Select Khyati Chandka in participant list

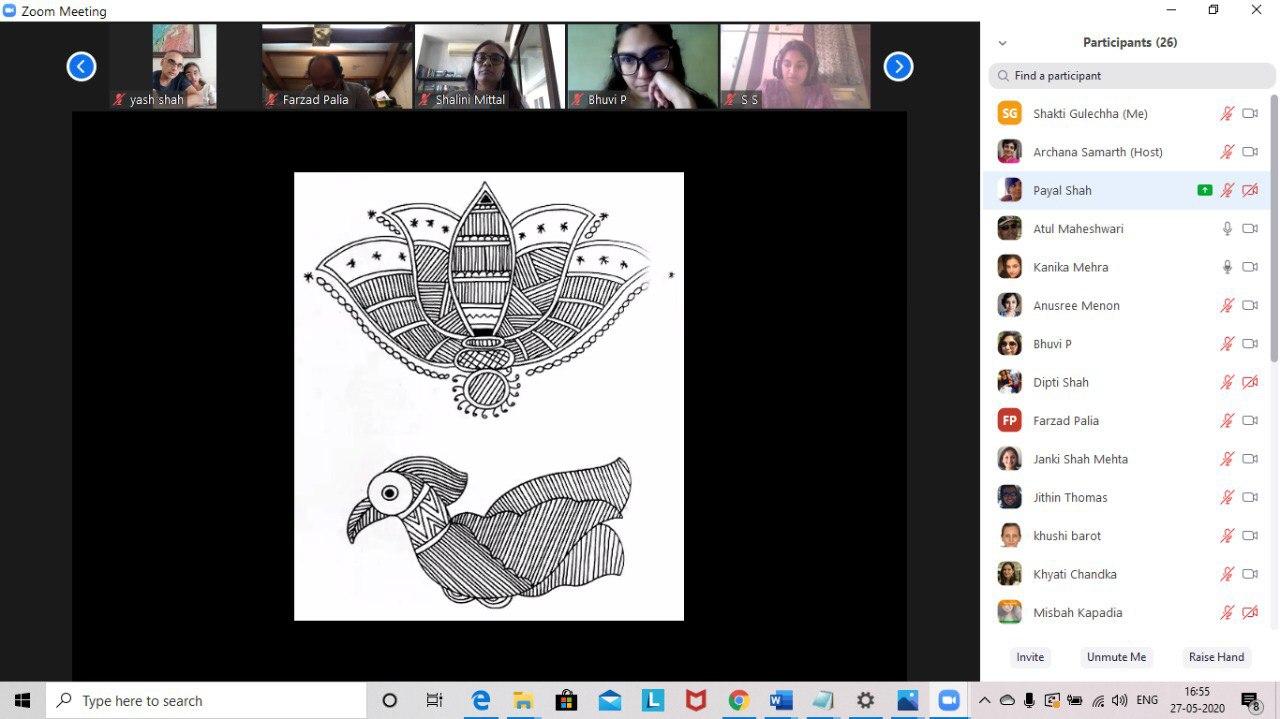[x=1074, y=575]
